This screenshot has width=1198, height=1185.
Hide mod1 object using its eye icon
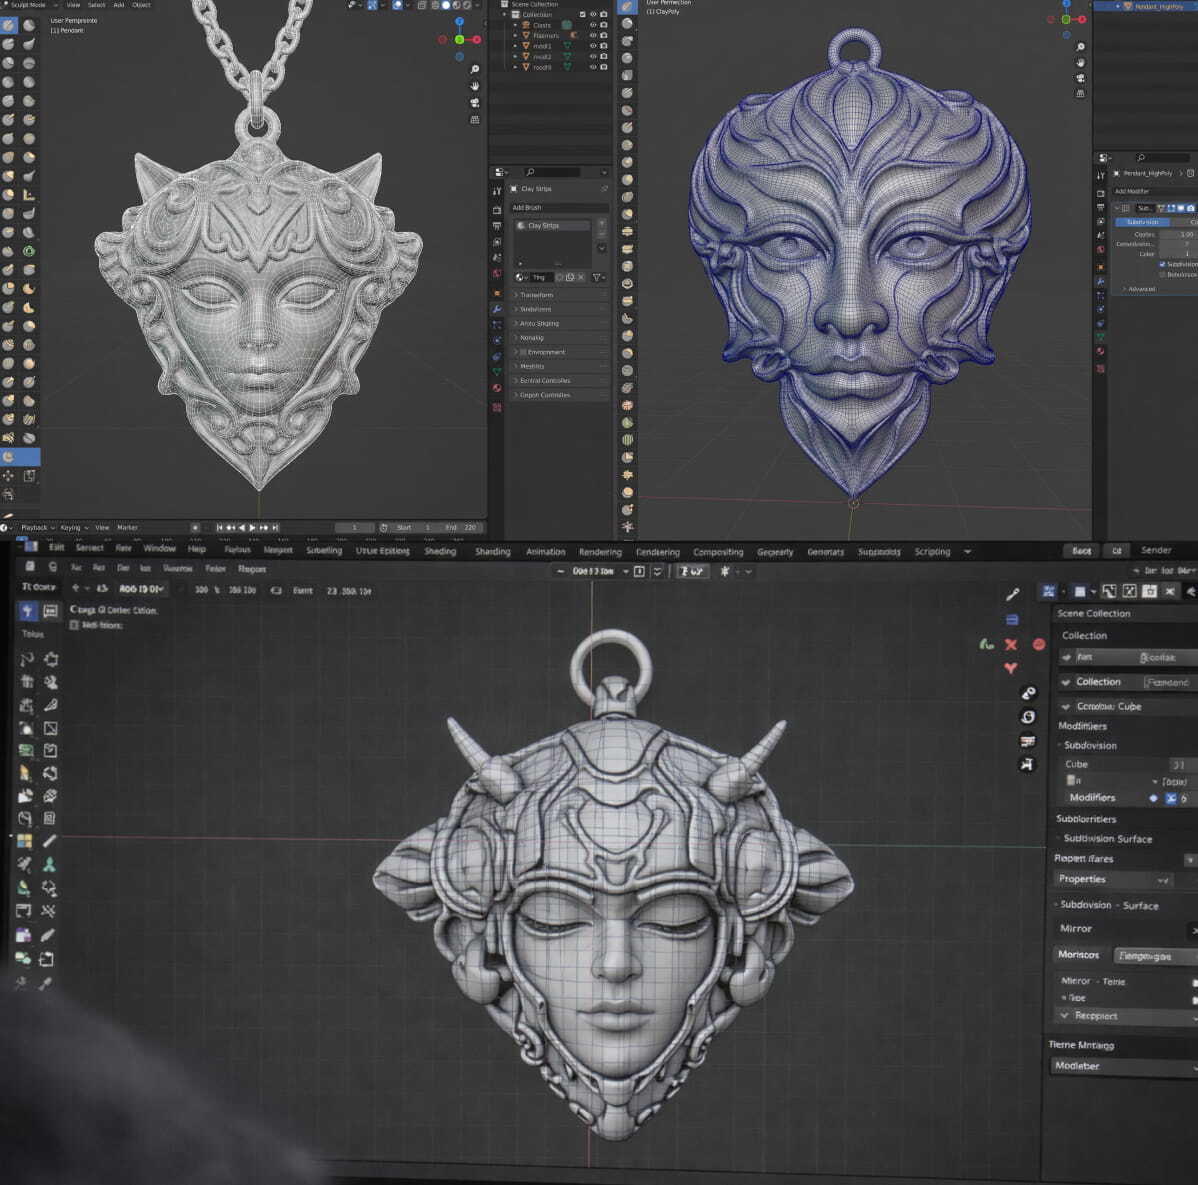pos(593,46)
